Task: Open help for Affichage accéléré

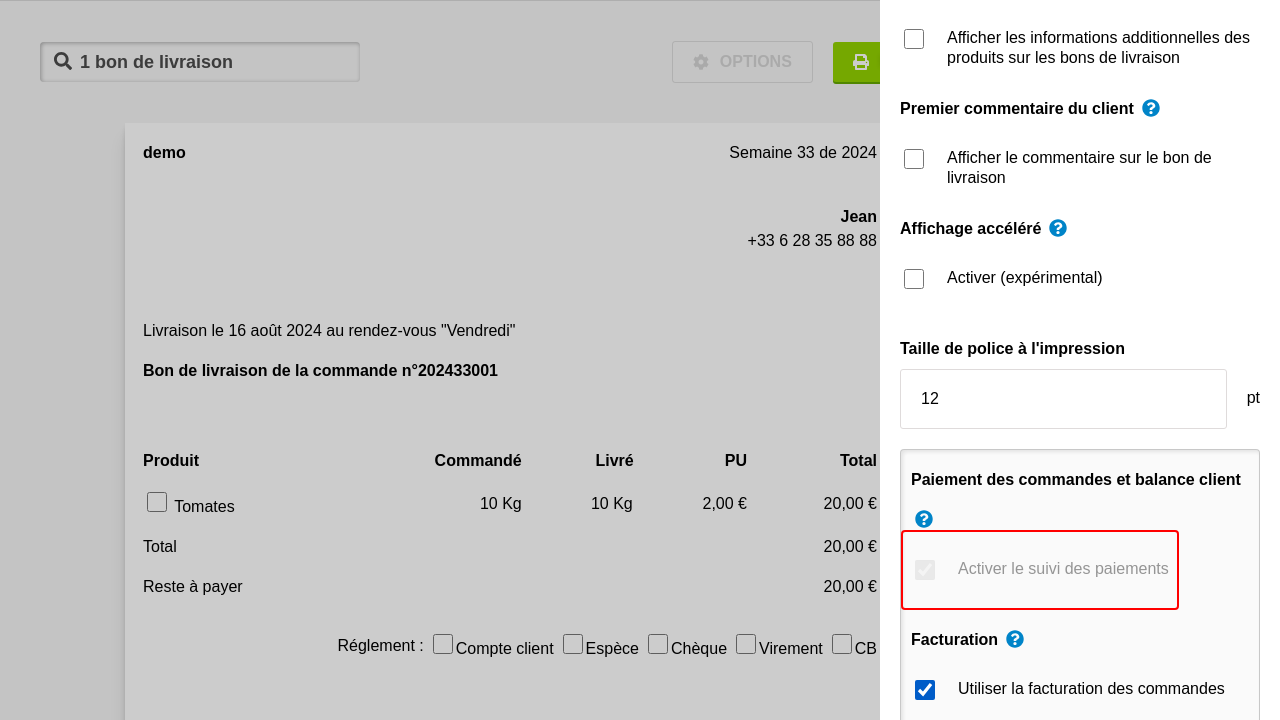Action: click(x=1058, y=228)
